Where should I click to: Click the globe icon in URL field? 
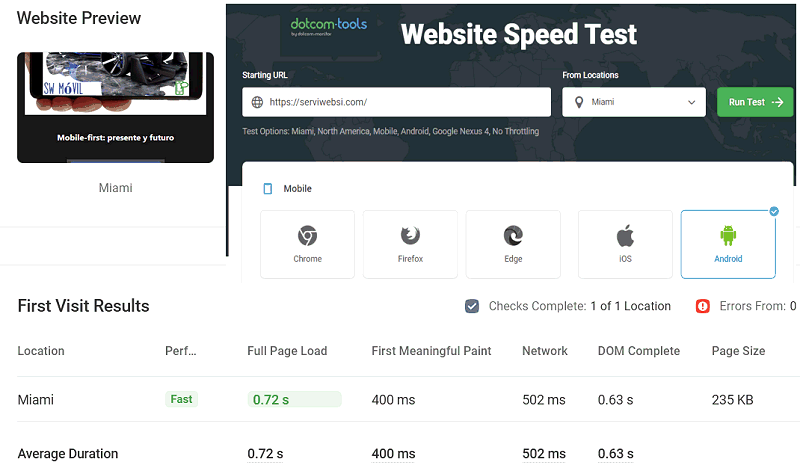coord(257,102)
